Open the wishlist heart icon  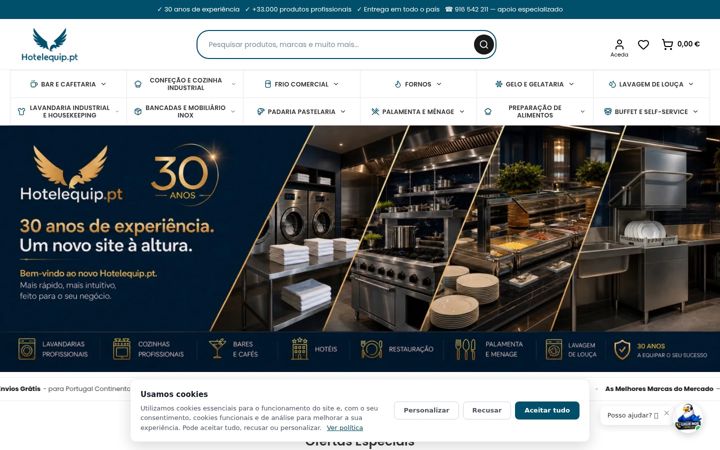pyautogui.click(x=643, y=45)
